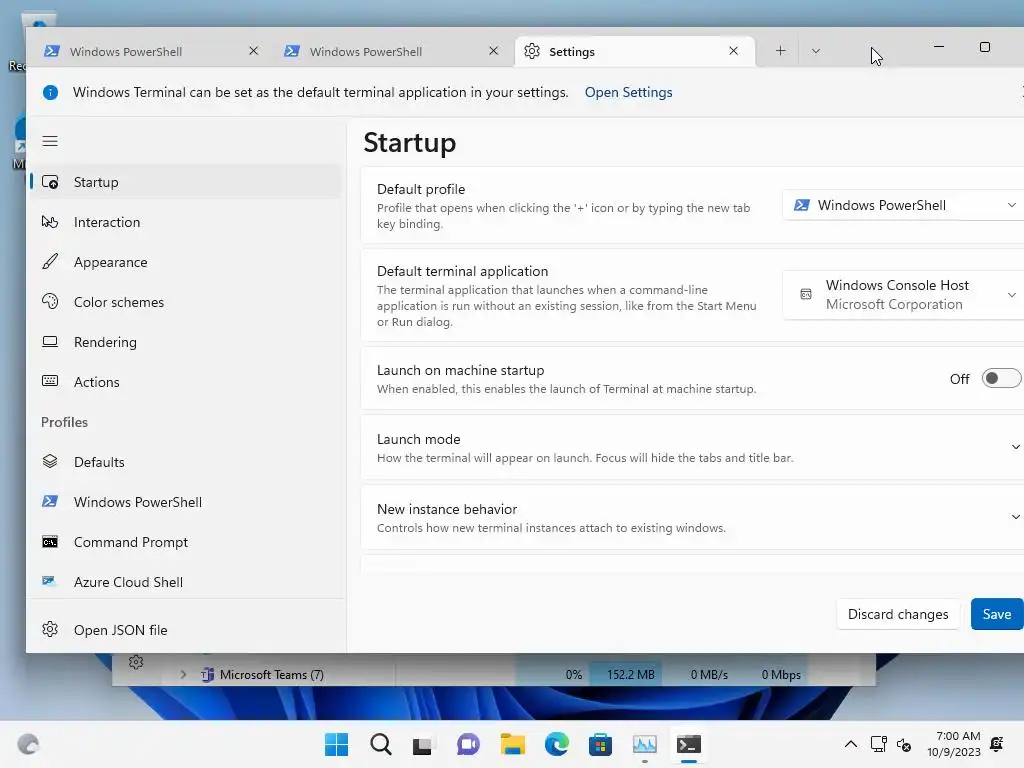Screen dimensions: 1024x768
Task: Click the Windows PowerShell profile icon in sidebar
Action: click(50, 502)
